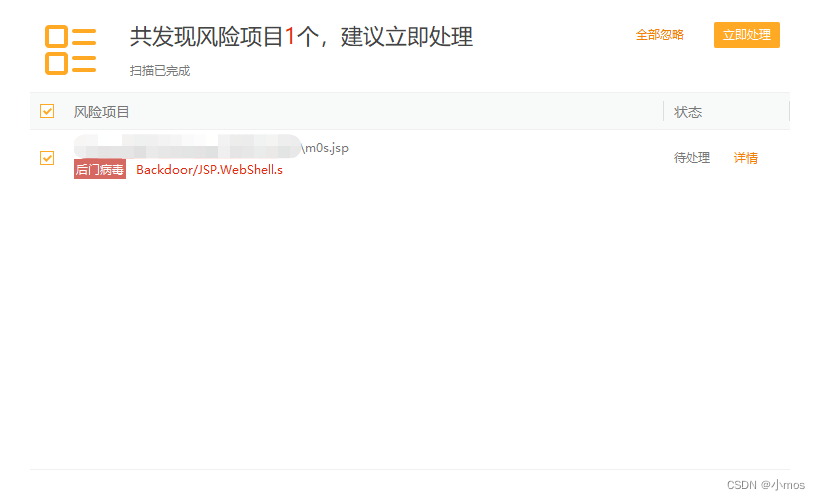Click the divider between 风险项目 and 状态
This screenshot has height=500, width=820.
[x=664, y=111]
